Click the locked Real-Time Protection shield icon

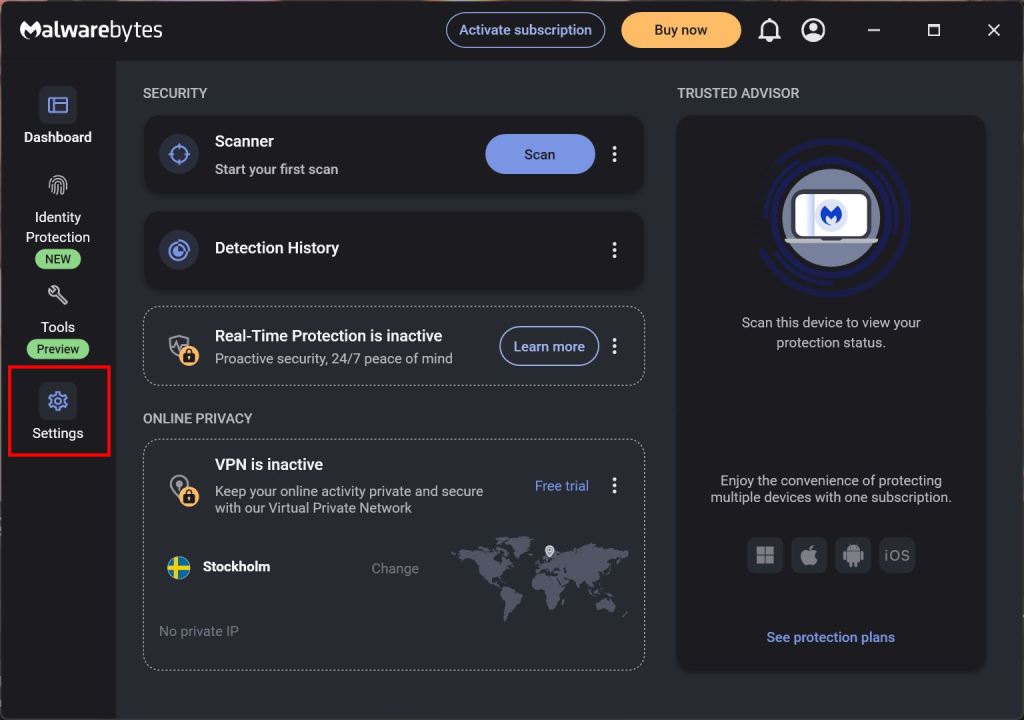(183, 349)
